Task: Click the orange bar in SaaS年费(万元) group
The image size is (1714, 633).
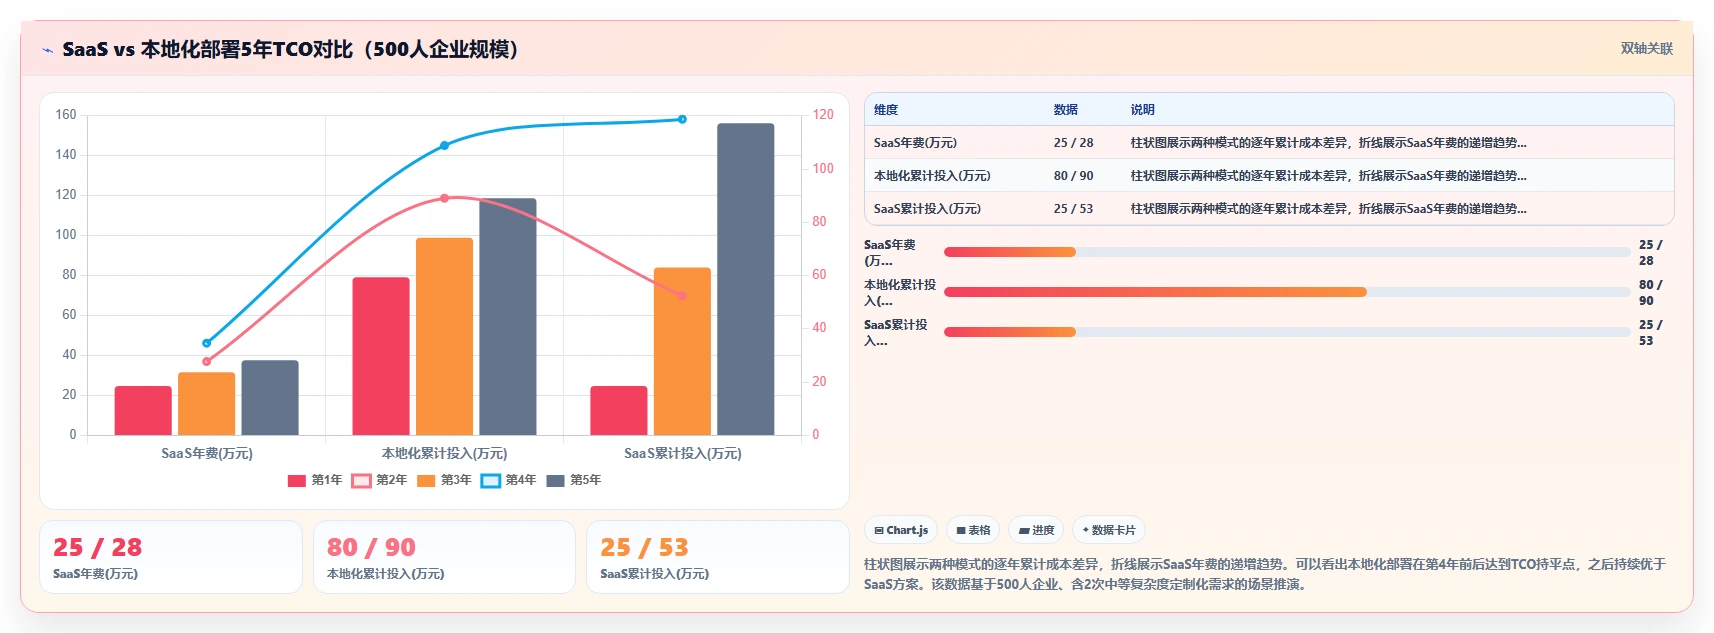Action: pos(207,404)
